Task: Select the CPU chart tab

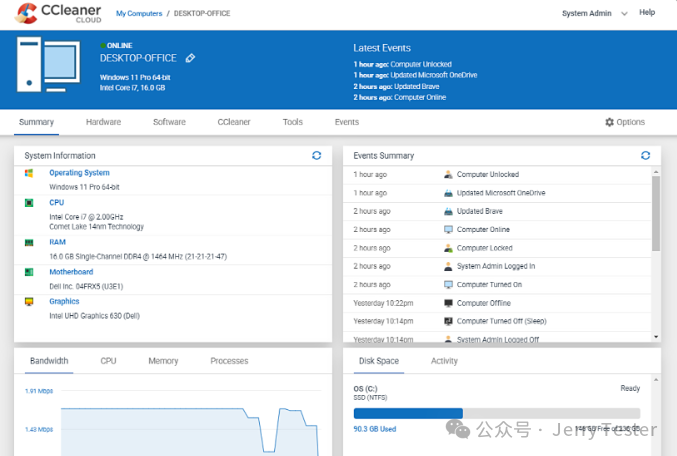Action: coord(108,361)
